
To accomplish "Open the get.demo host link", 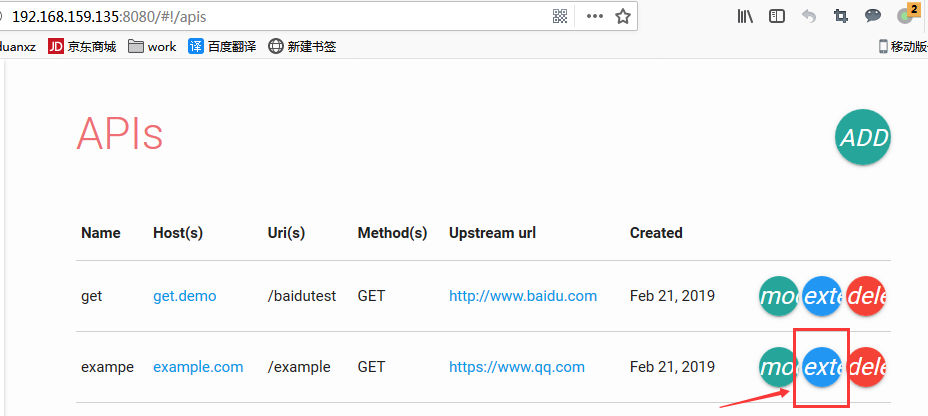I will (x=184, y=296).
